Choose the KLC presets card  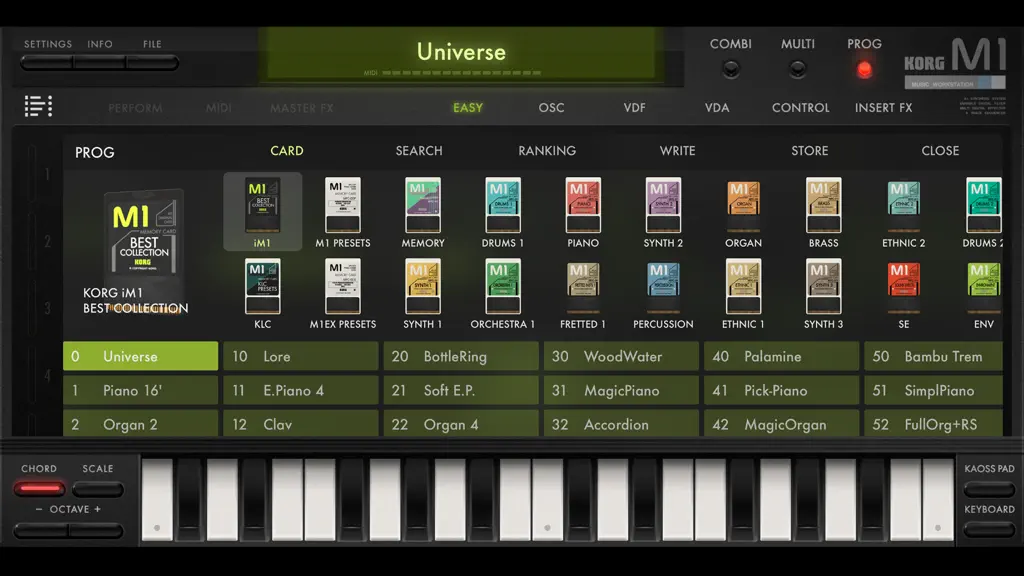pyautogui.click(x=263, y=287)
